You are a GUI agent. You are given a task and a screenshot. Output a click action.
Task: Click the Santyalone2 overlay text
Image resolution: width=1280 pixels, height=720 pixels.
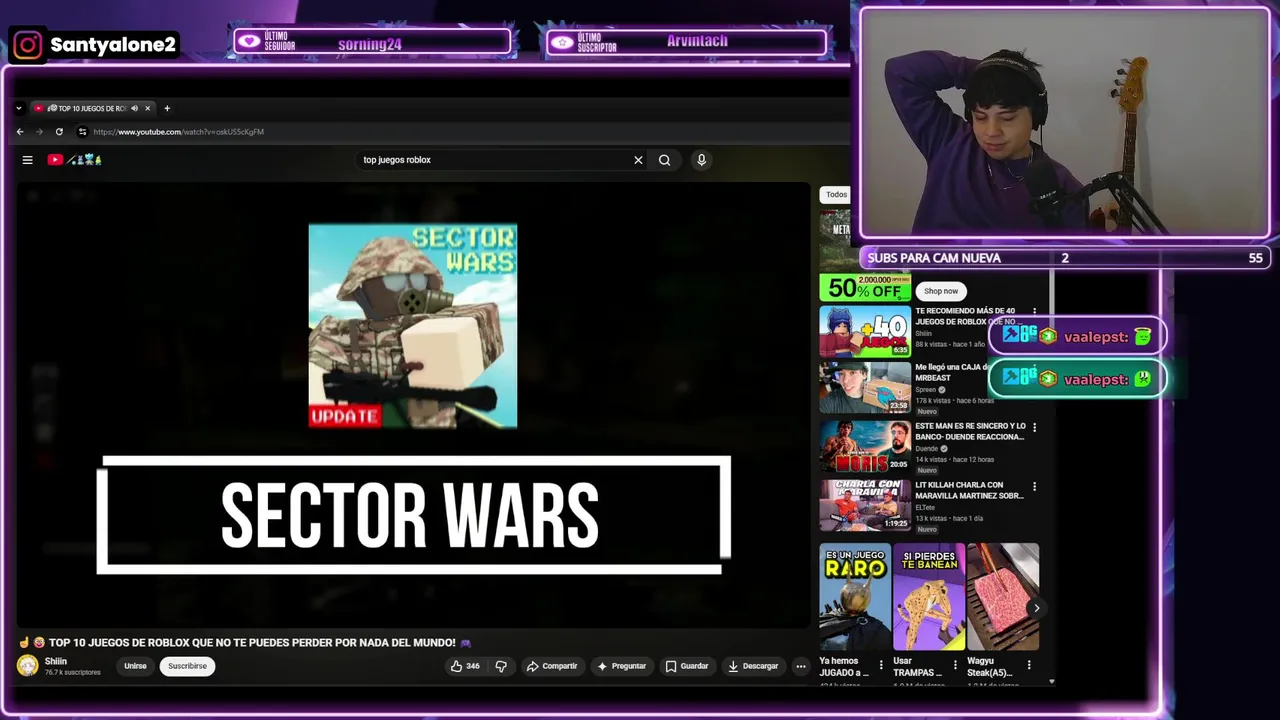point(113,45)
